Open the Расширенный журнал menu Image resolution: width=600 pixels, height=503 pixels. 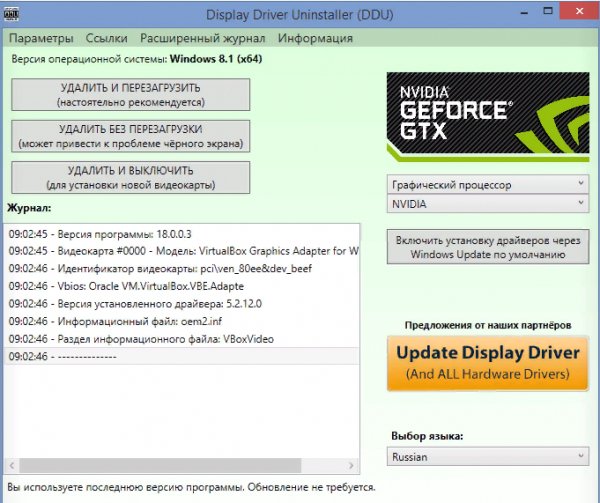(x=202, y=38)
